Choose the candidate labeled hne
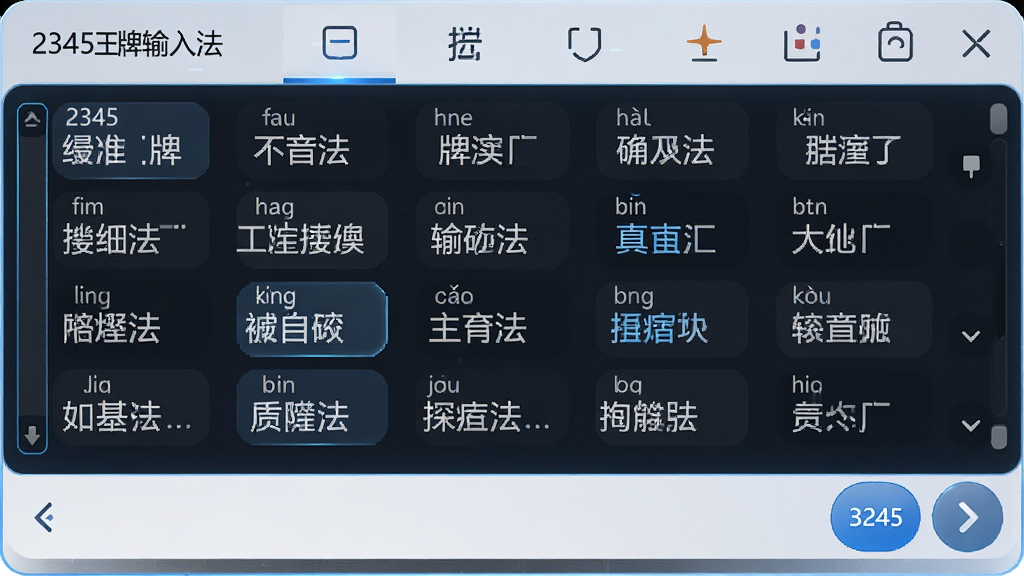Viewport: 1024px width, 576px height. point(492,140)
